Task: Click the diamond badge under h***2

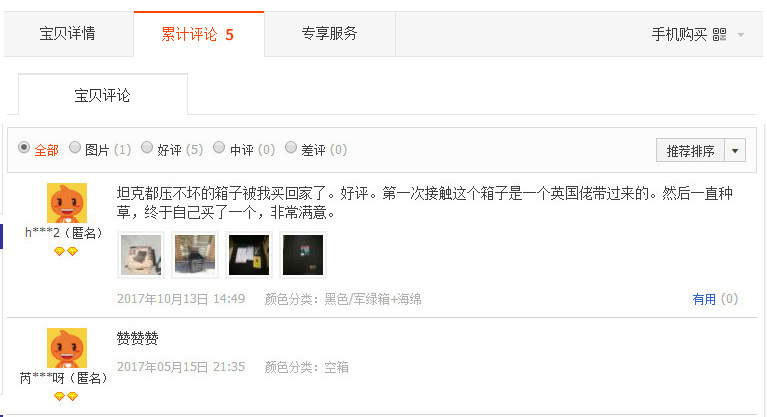Action: (66, 251)
